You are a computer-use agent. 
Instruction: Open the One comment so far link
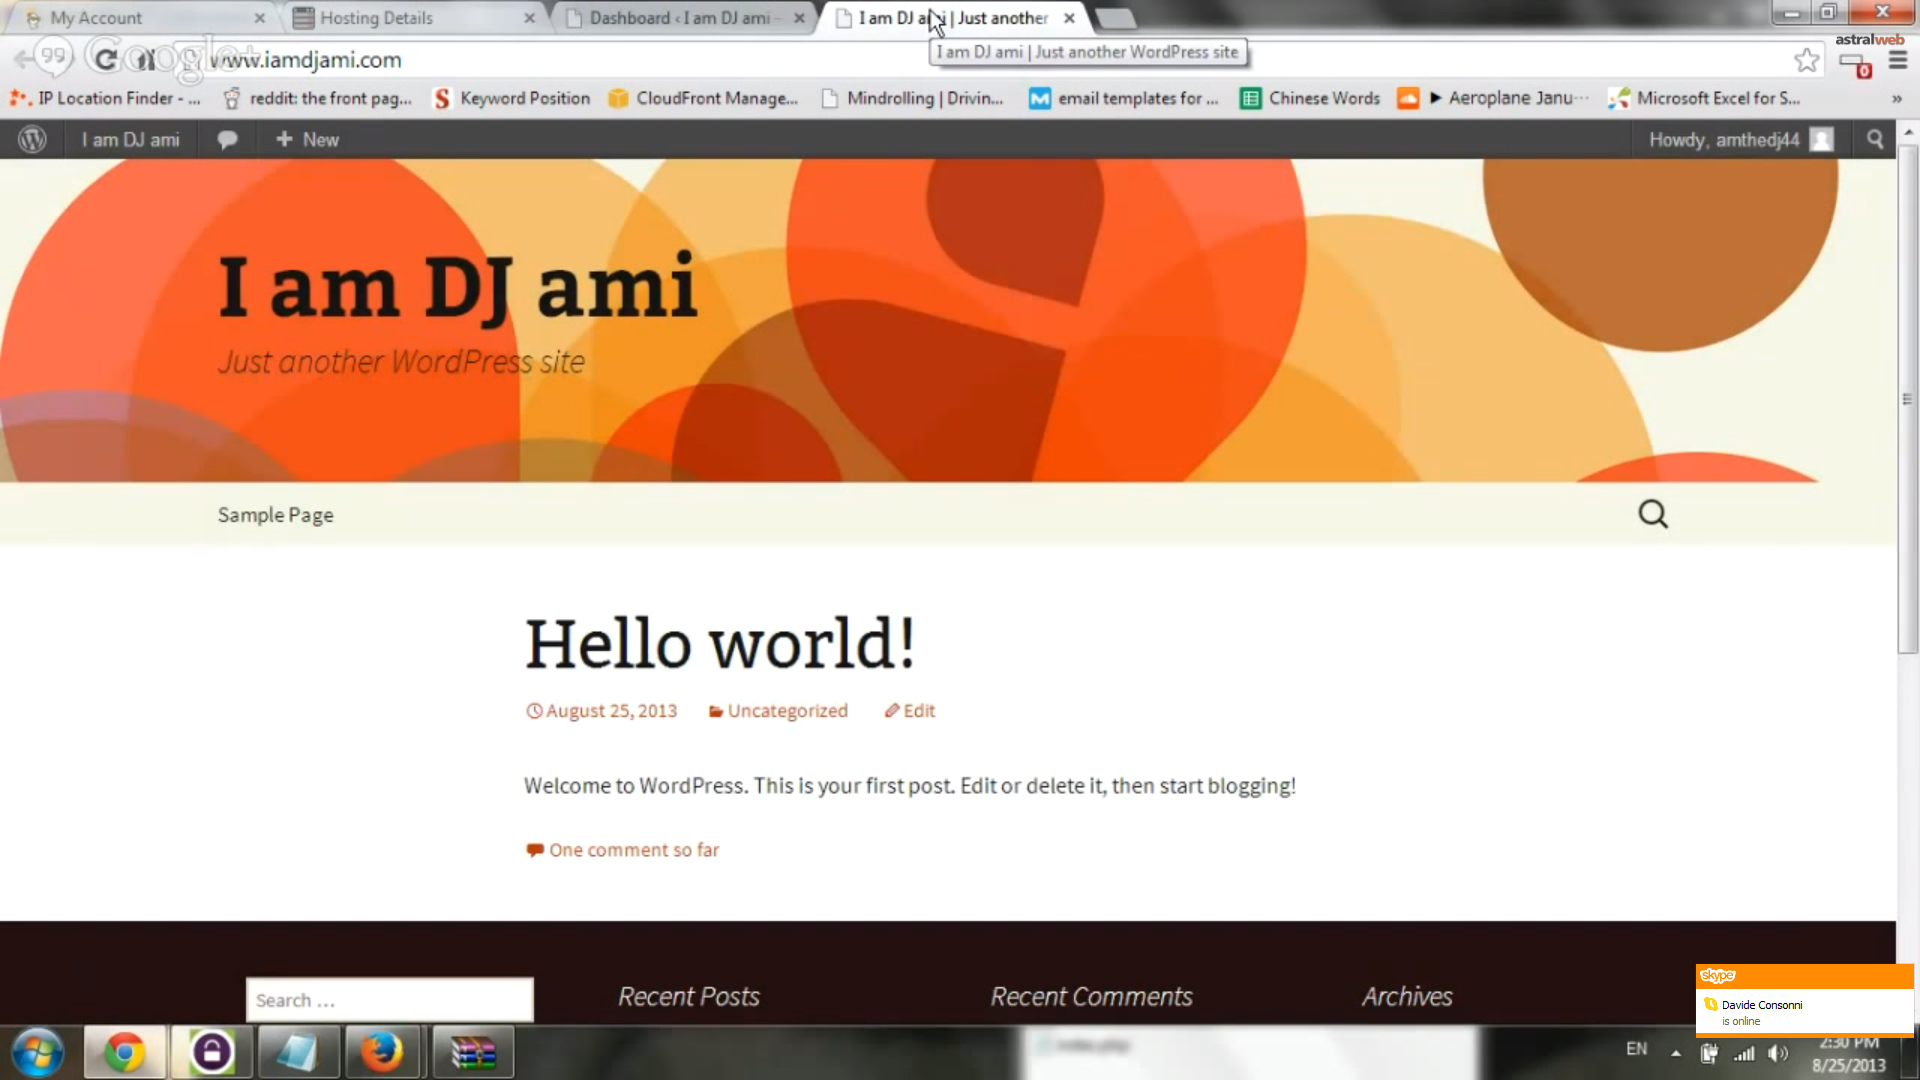click(633, 850)
